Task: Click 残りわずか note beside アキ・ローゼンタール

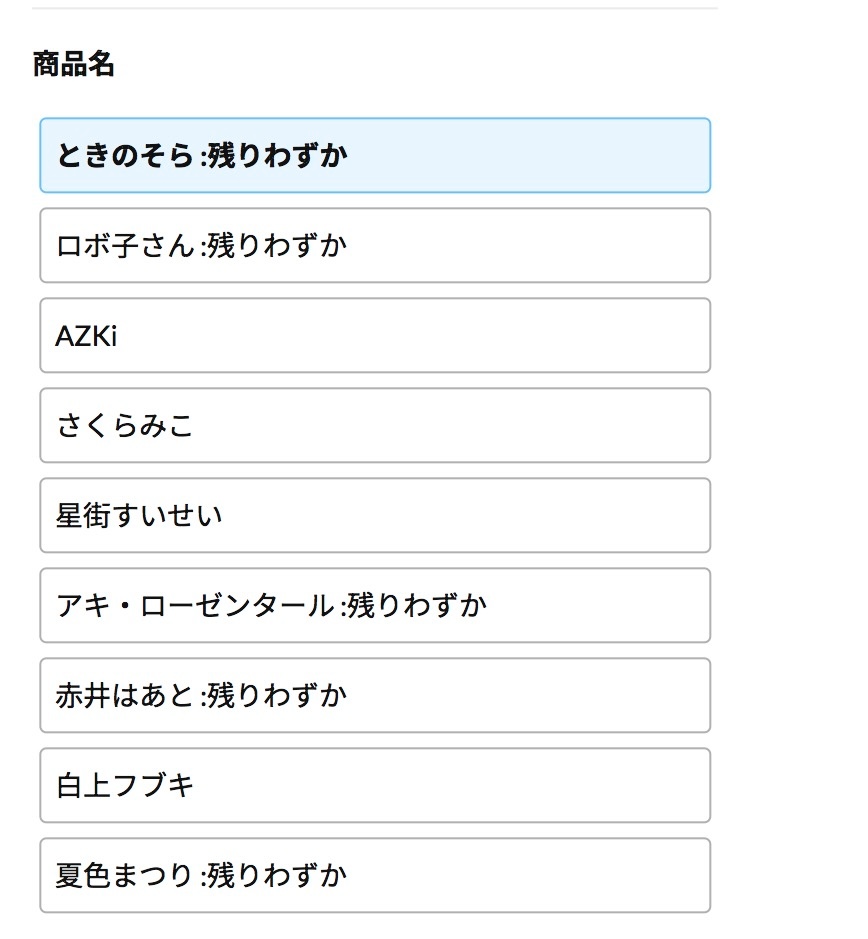Action: click(417, 605)
